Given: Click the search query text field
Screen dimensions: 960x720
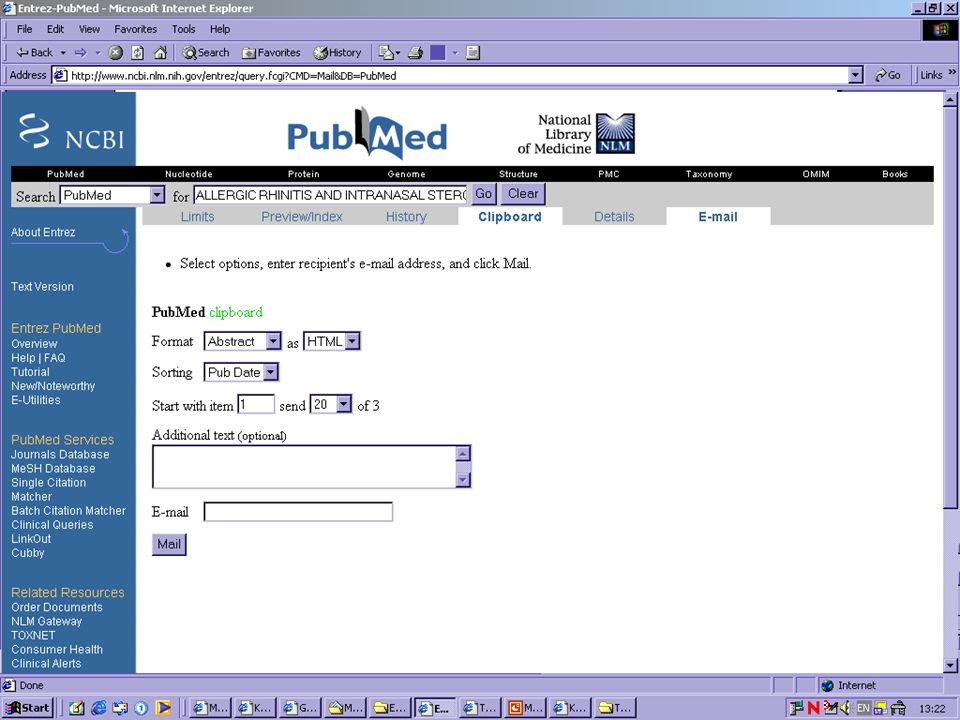Looking at the screenshot, I should click(331, 195).
